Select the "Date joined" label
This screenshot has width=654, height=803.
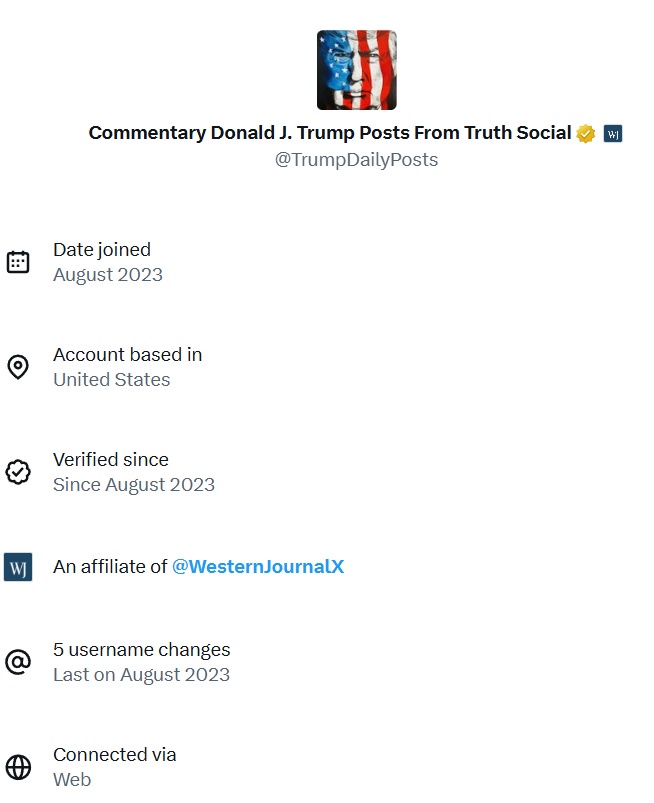tap(102, 250)
